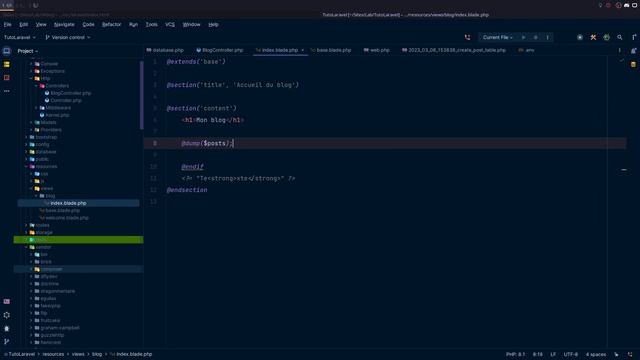Viewport: 640px width, 360px height.
Task: Close the index.blade.php tab
Action: (x=302, y=50)
